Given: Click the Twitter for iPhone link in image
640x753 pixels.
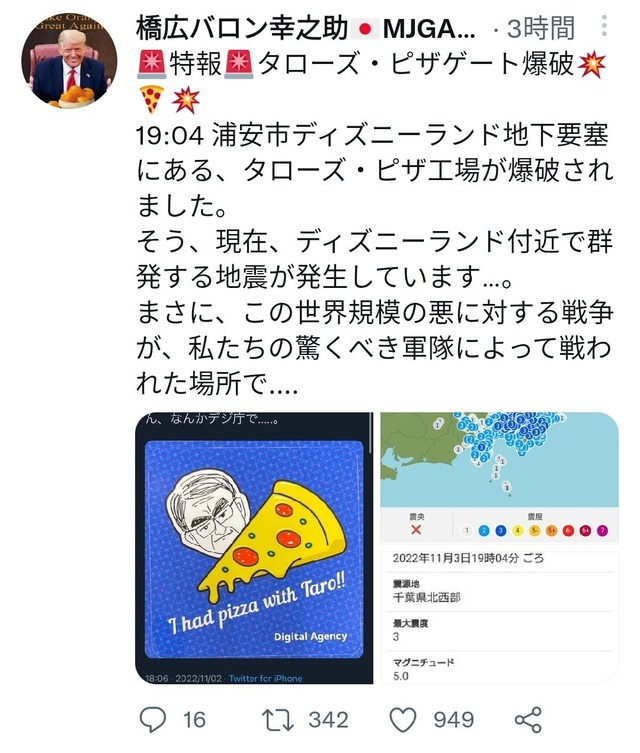Looking at the screenshot, I should [x=265, y=678].
